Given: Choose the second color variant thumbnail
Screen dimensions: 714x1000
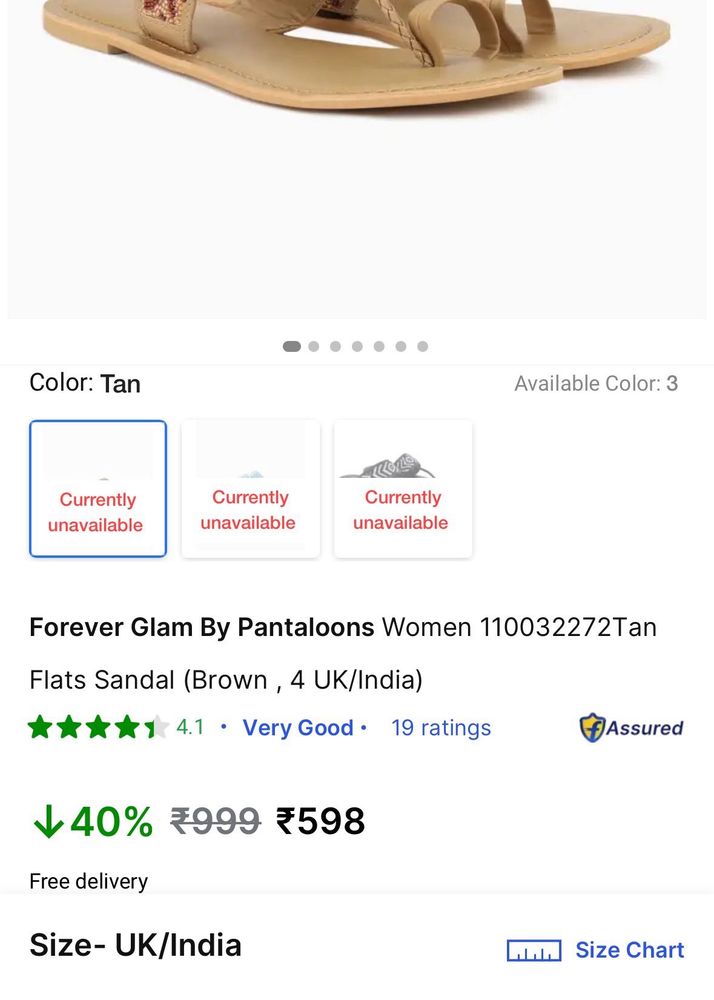Looking at the screenshot, I should [x=251, y=489].
